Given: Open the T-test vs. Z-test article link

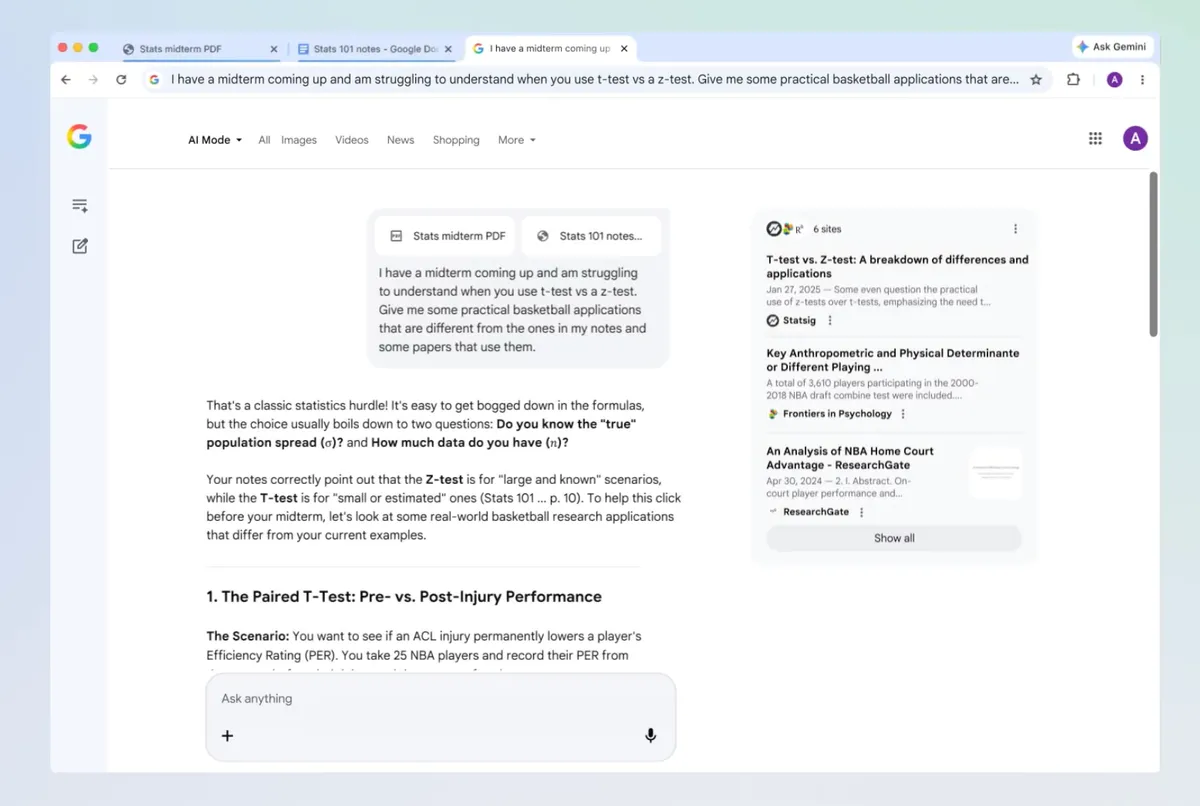Looking at the screenshot, I should 896,266.
